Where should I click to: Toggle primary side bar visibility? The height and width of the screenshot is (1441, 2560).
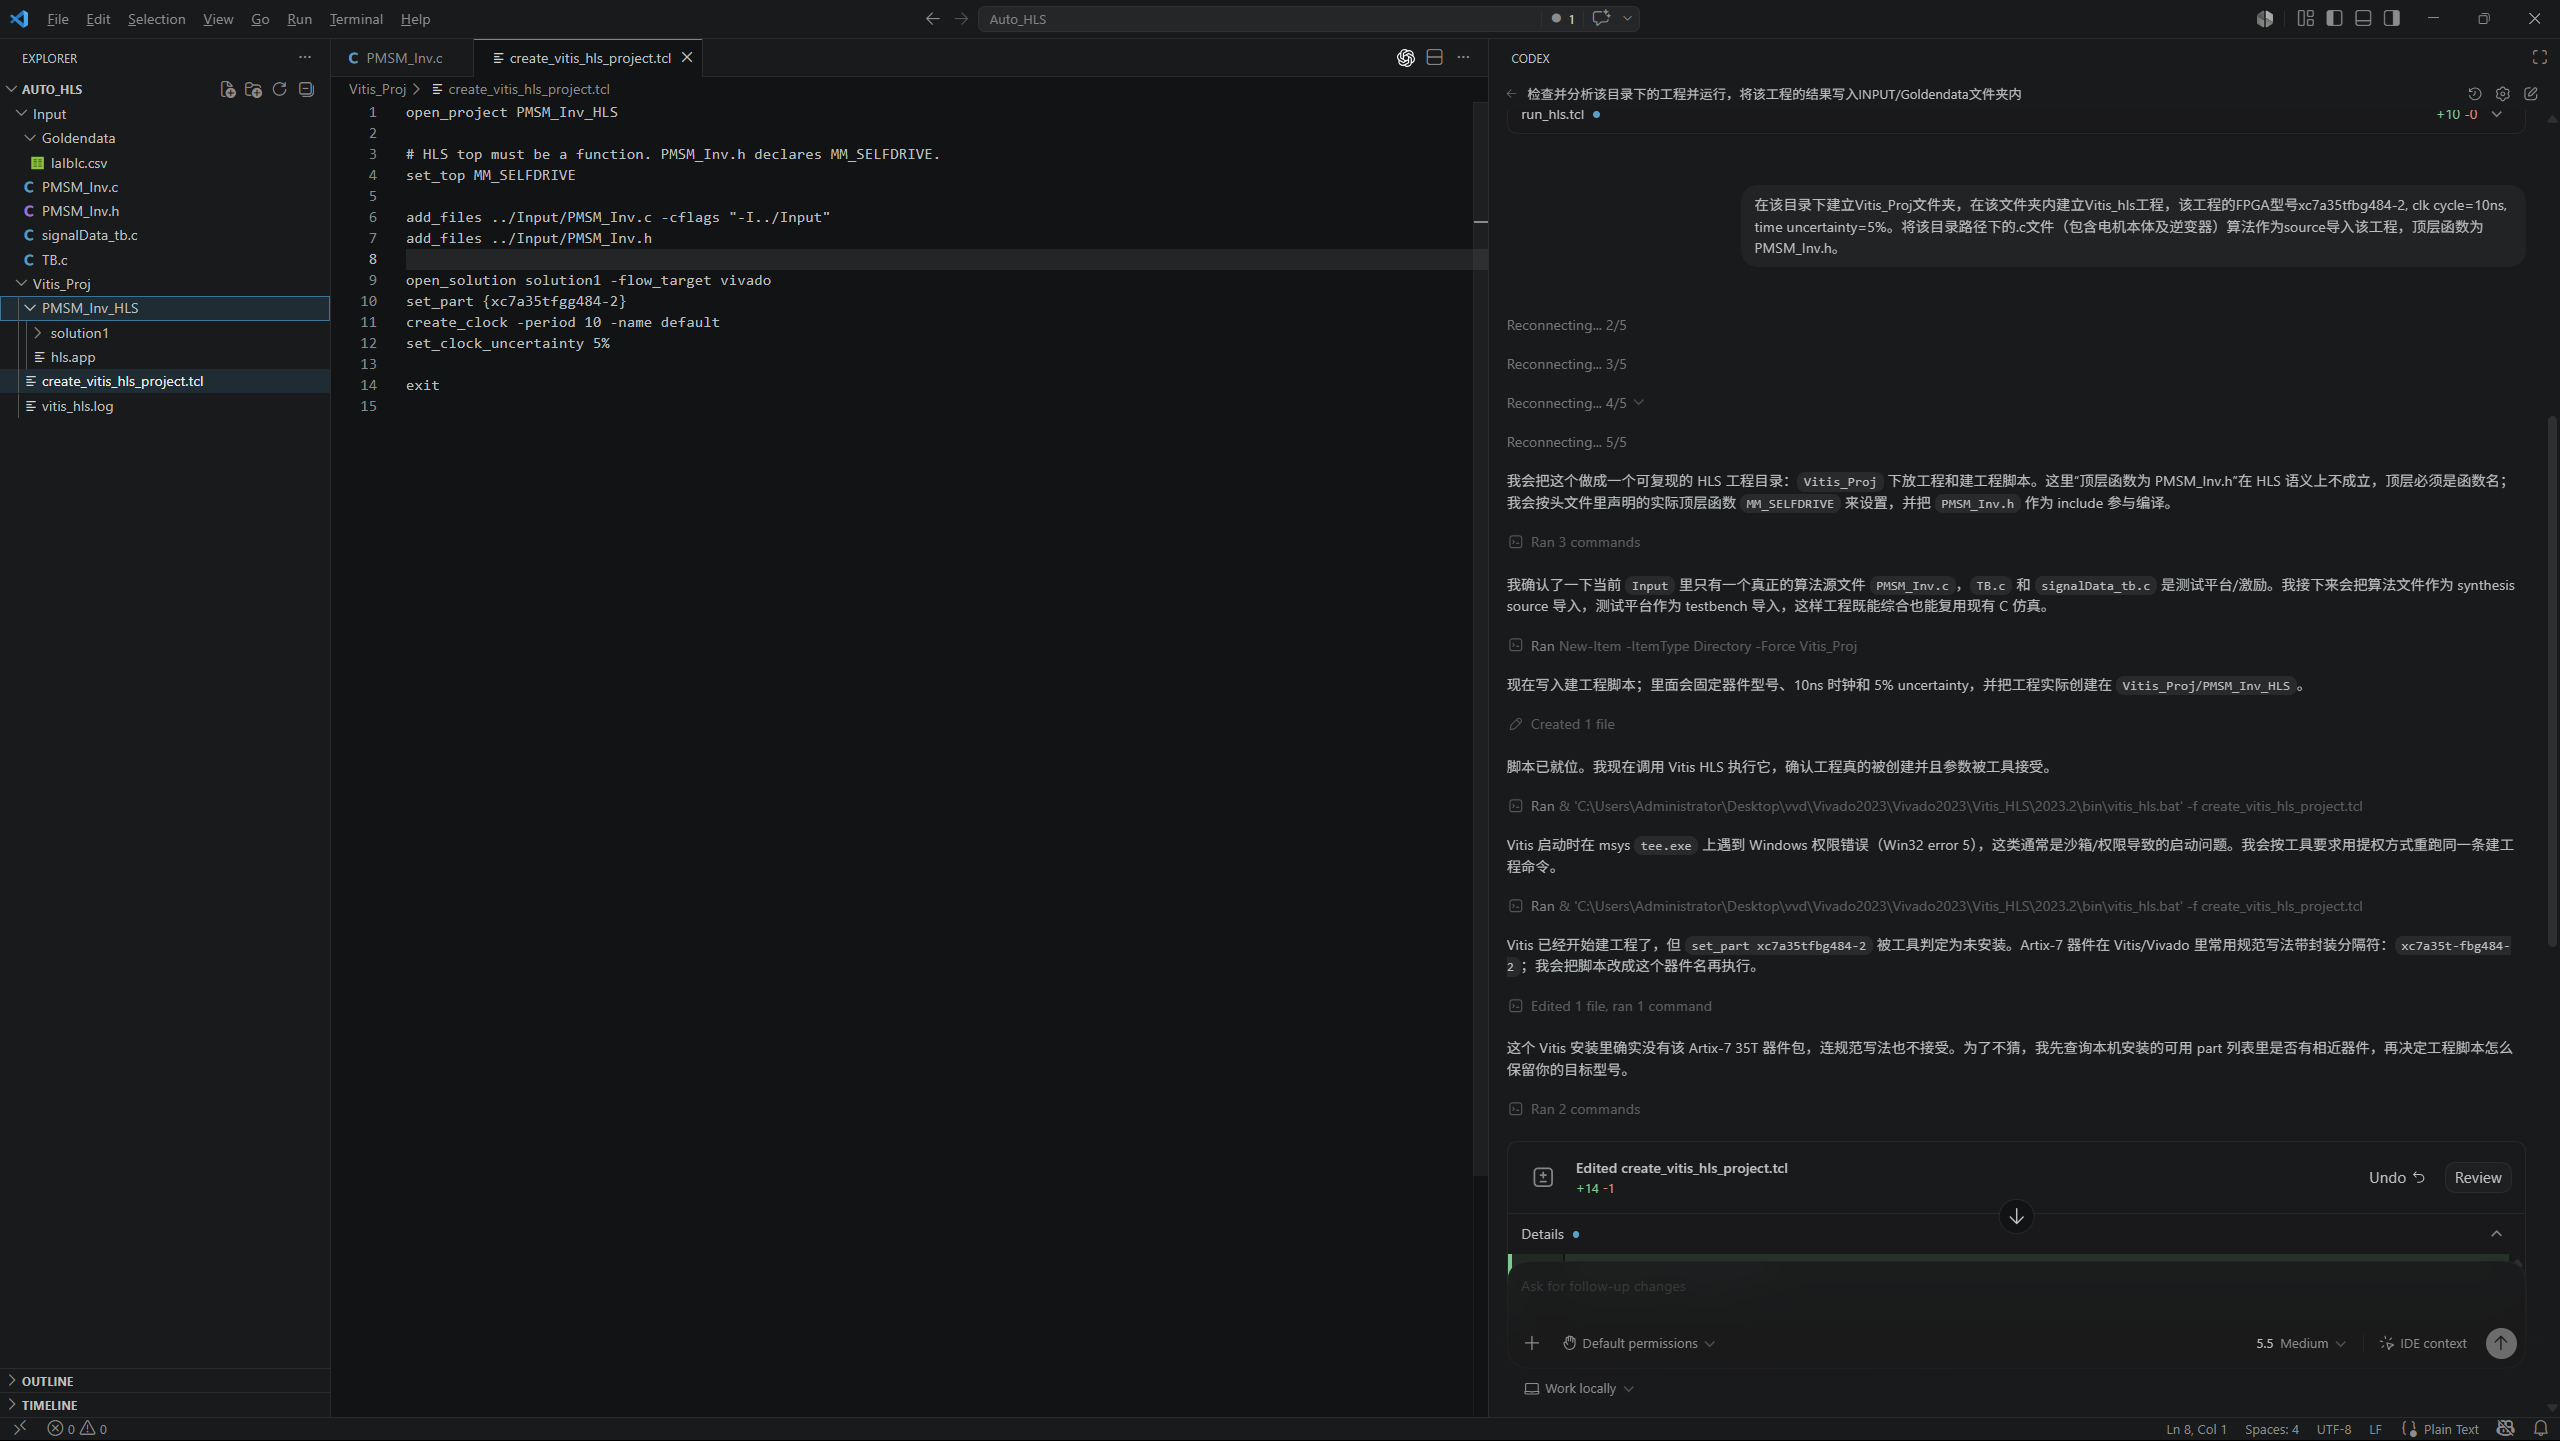pos(2334,19)
